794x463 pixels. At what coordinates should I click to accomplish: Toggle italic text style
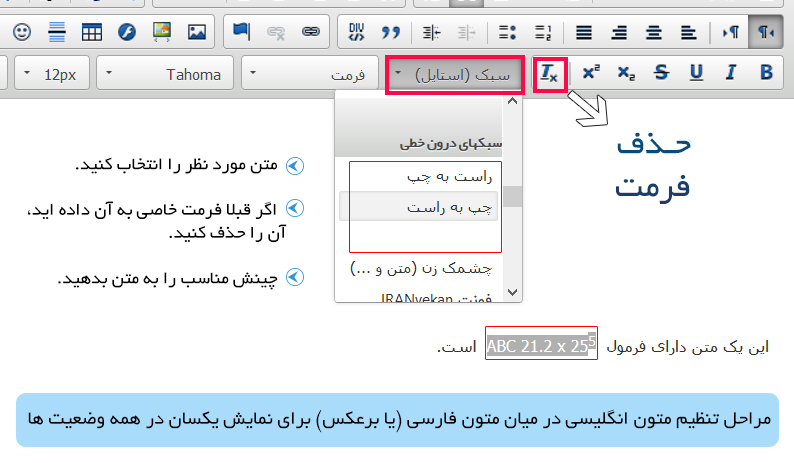point(731,74)
